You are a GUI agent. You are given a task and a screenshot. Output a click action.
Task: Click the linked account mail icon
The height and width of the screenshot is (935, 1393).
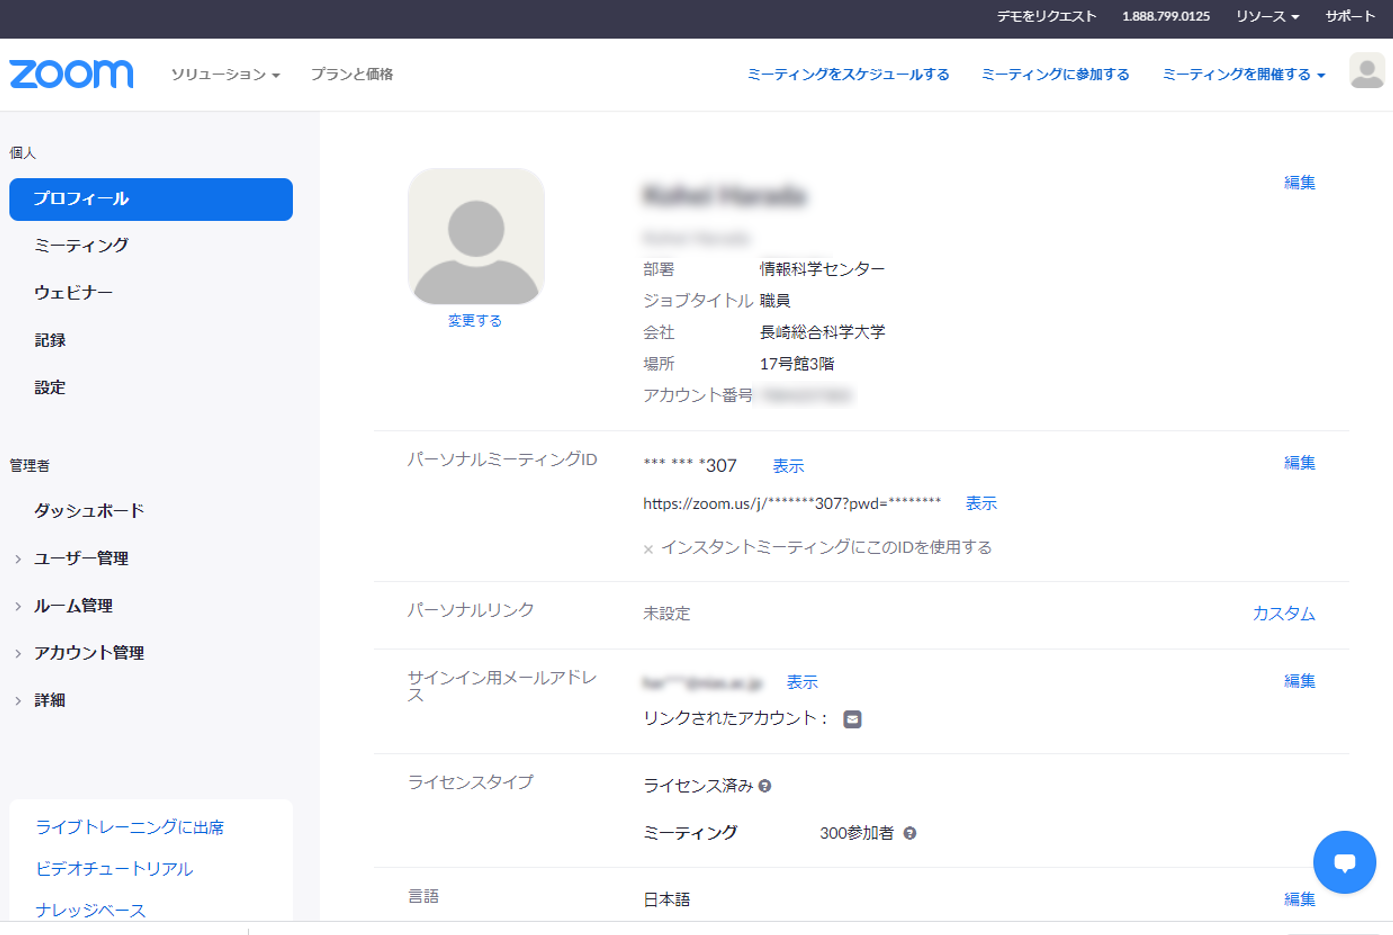point(852,719)
